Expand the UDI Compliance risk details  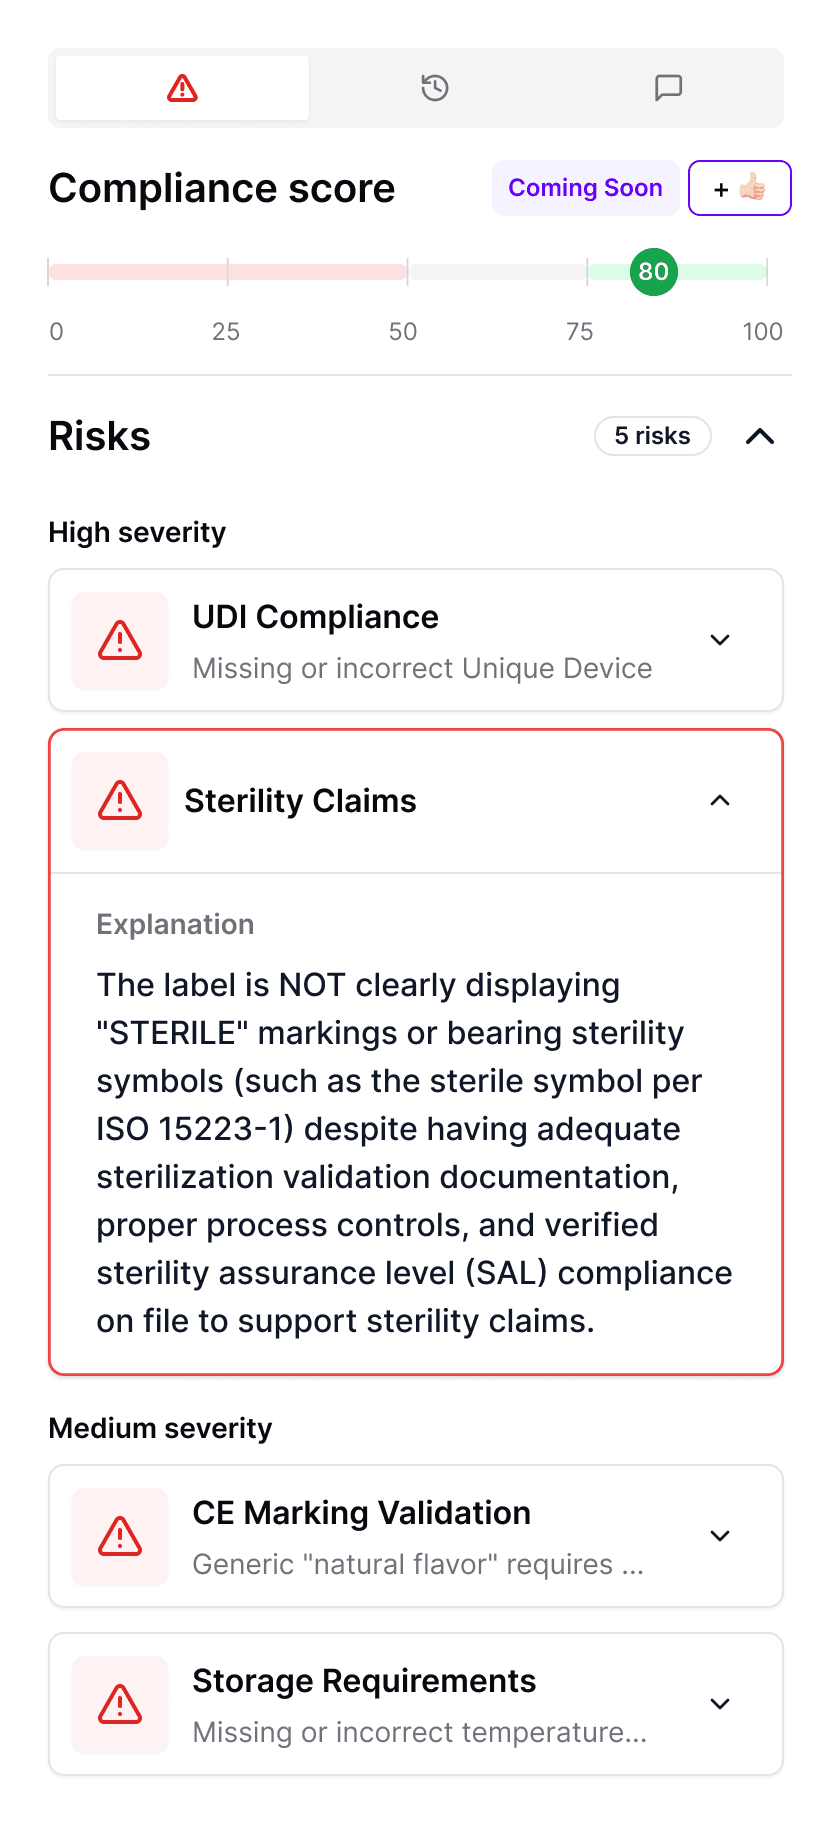click(x=719, y=640)
